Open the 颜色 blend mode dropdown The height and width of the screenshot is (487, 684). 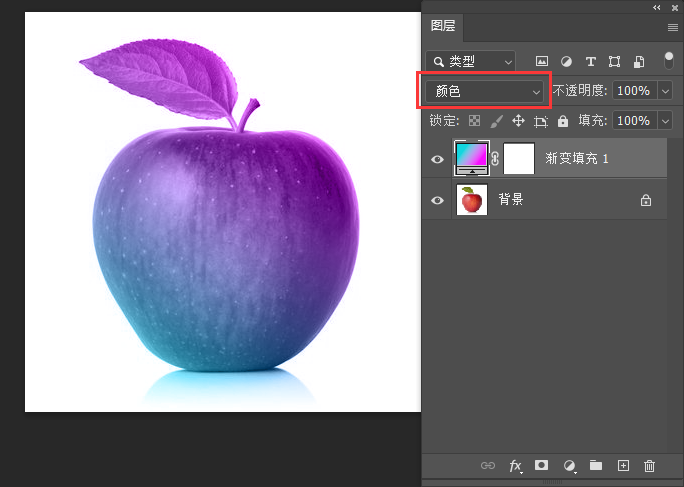[484, 91]
